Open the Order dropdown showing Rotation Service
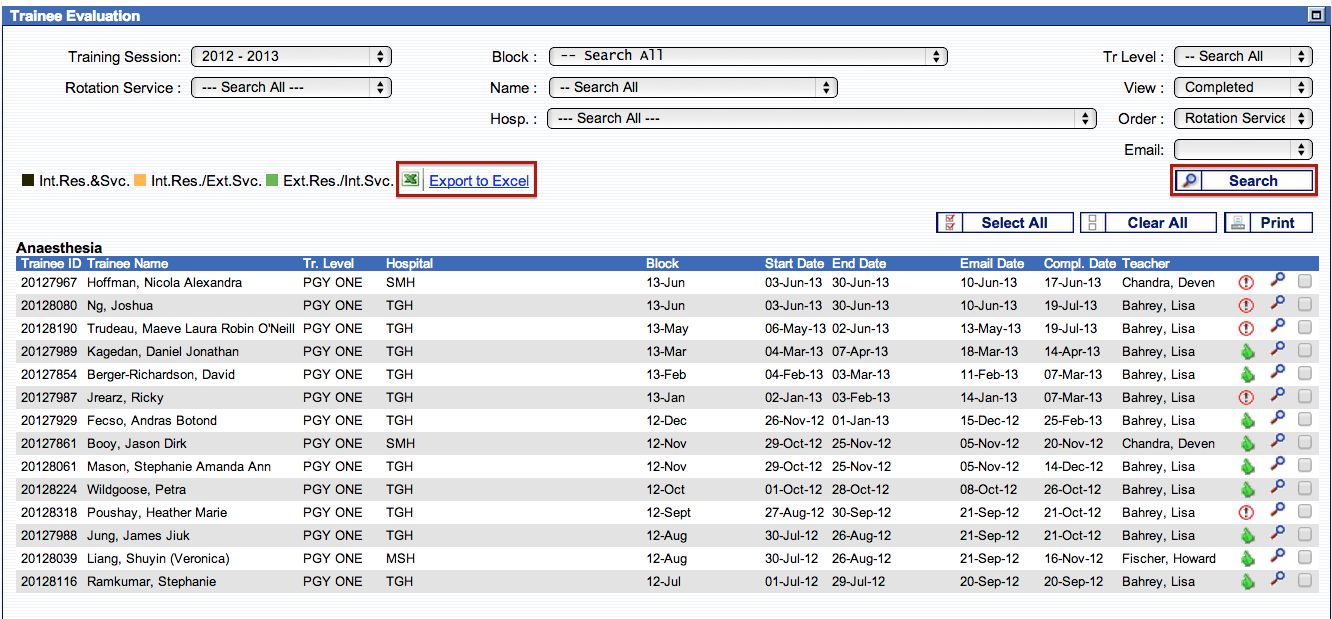 pos(1242,119)
